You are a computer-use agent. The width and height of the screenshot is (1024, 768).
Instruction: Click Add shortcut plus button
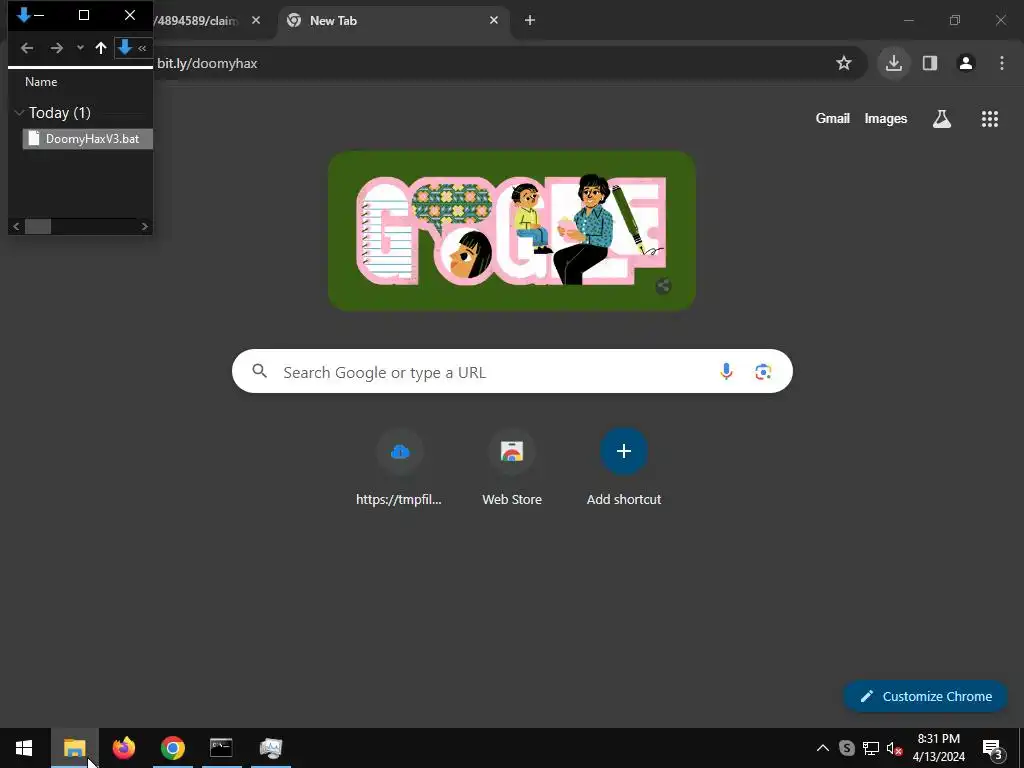point(624,451)
